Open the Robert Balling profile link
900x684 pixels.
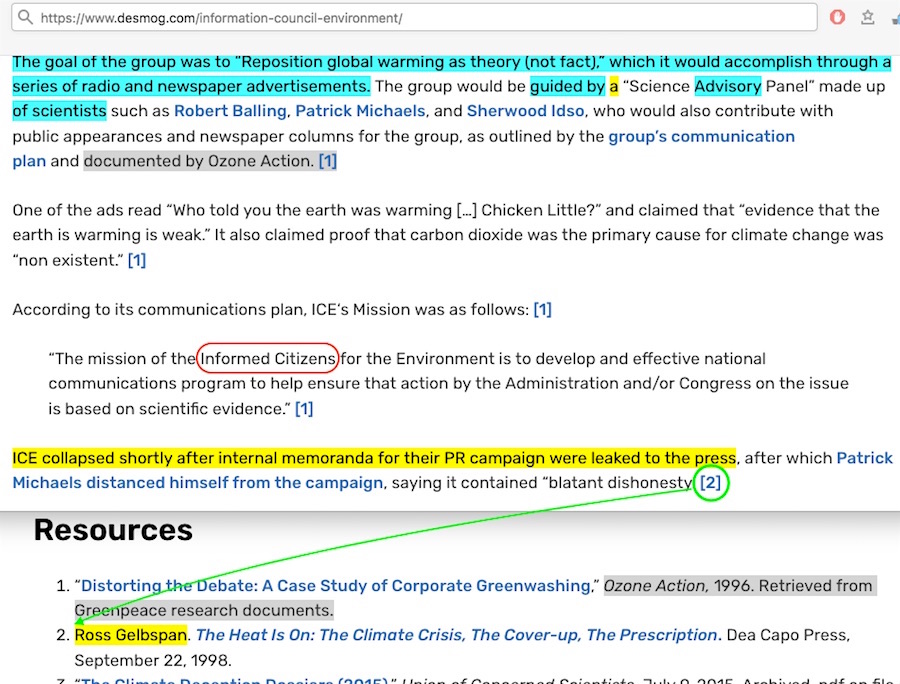(x=230, y=111)
